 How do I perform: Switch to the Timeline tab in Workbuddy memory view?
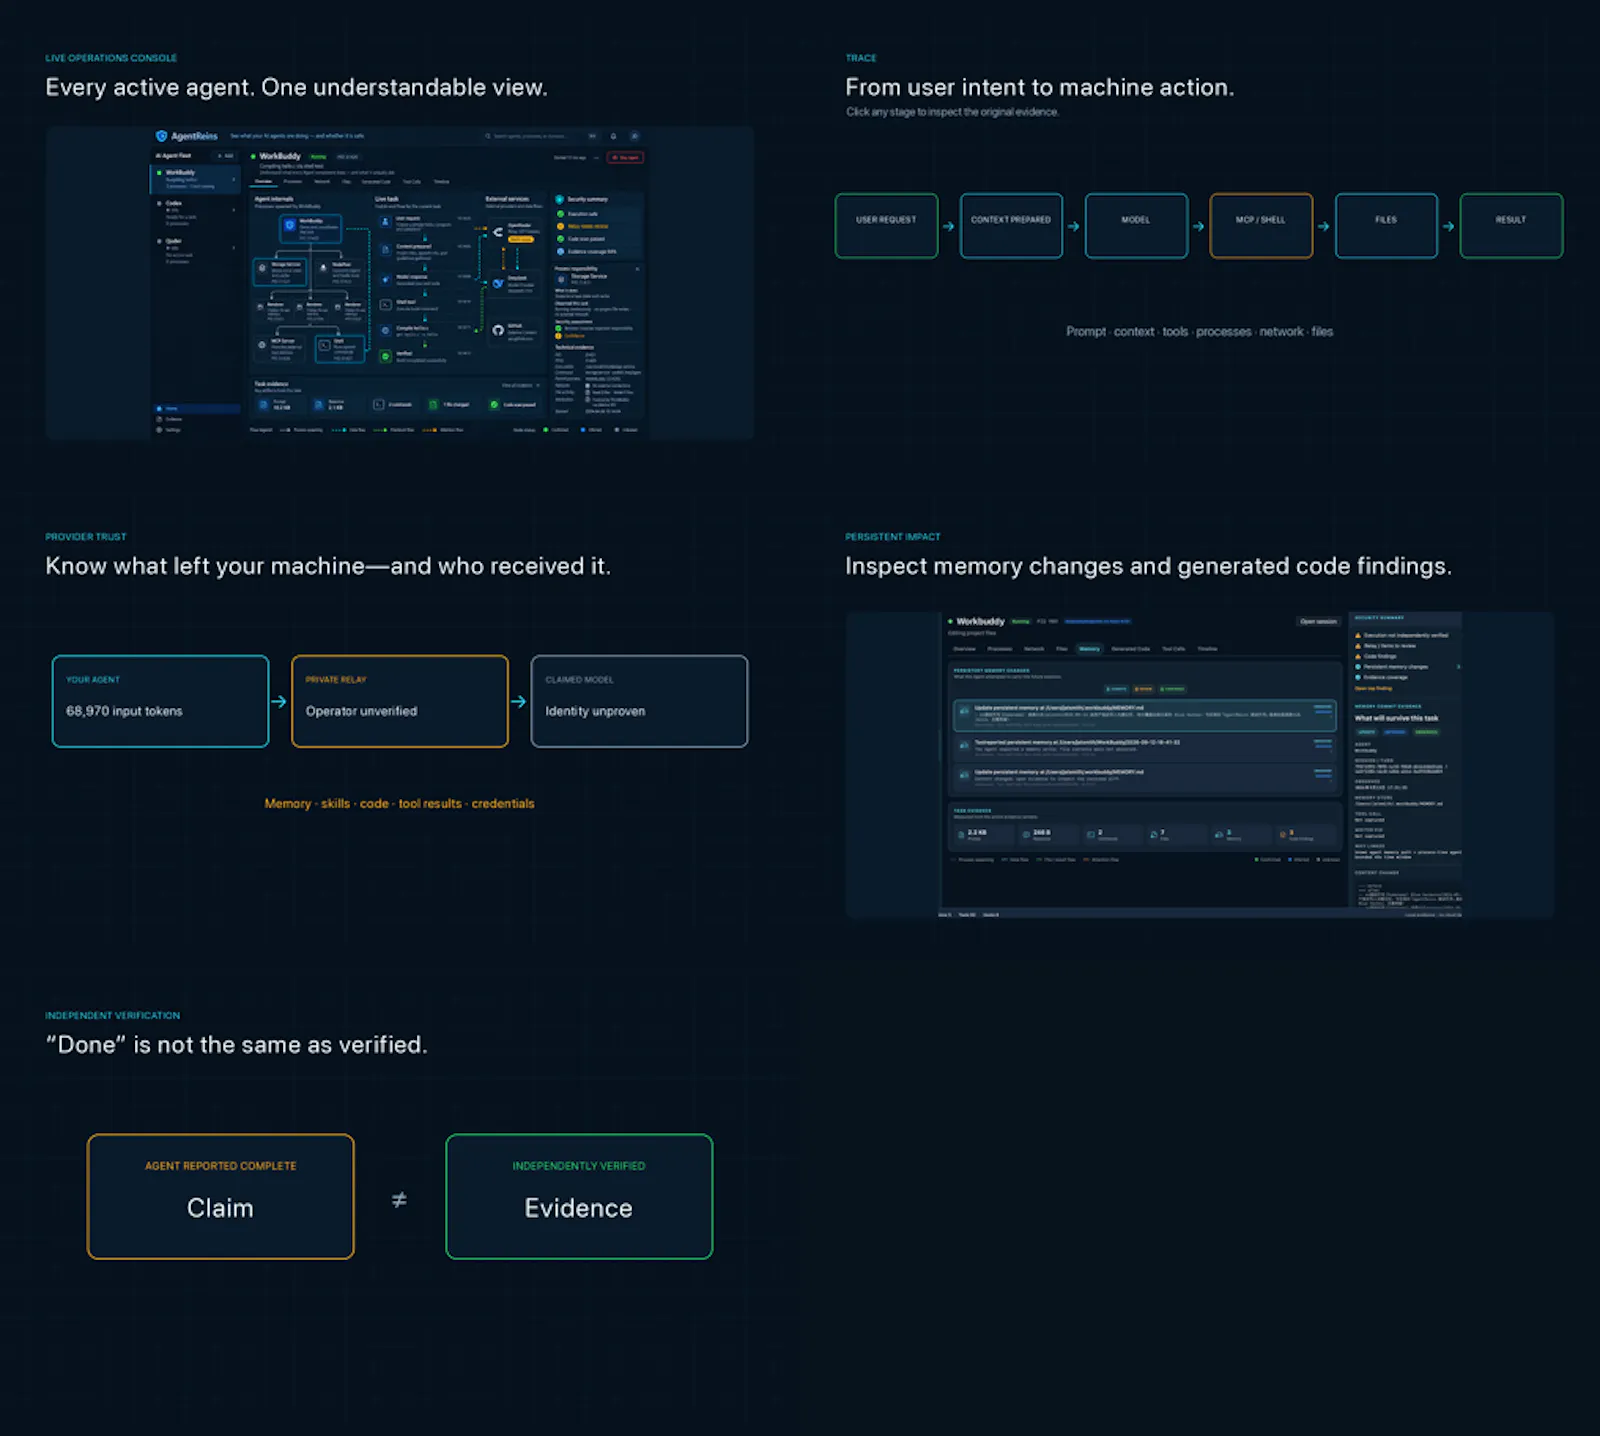[x=1207, y=649]
